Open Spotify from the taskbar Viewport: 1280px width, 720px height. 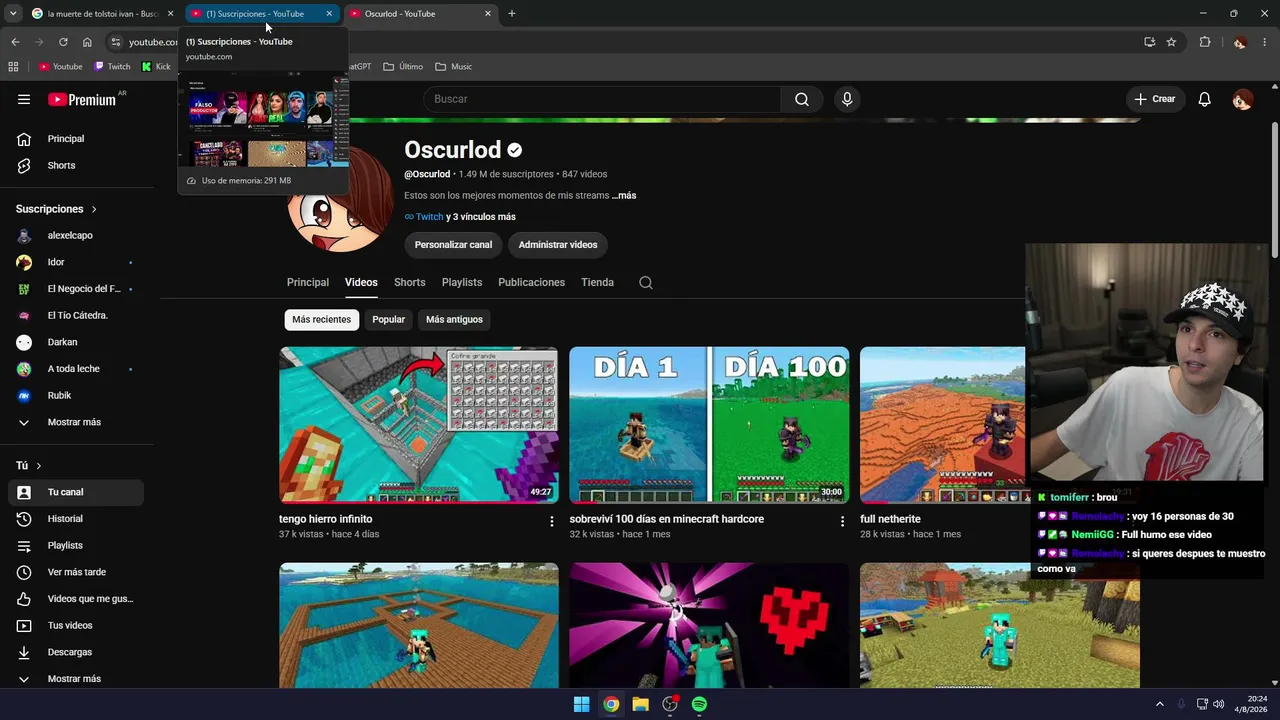coord(699,704)
